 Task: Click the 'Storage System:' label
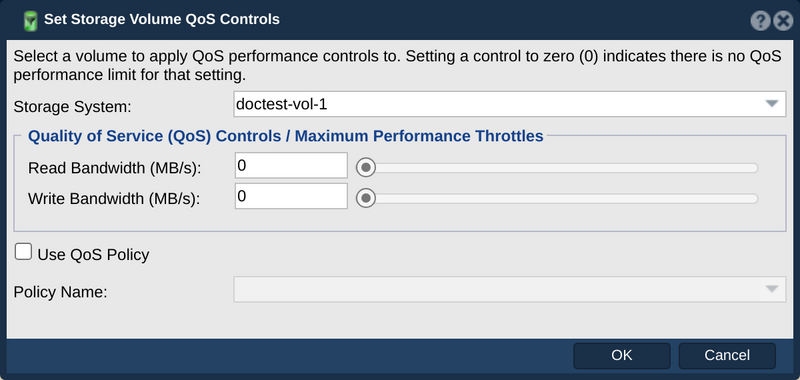72,107
